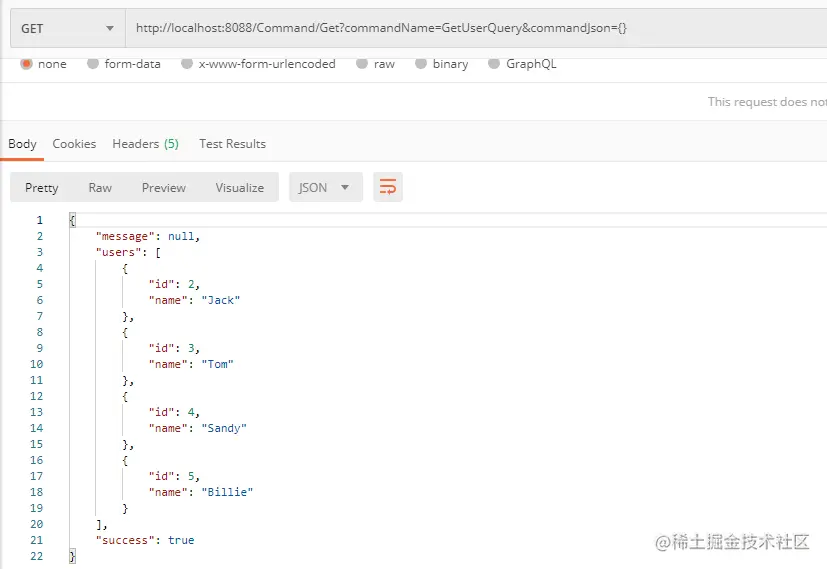Click the "message": null line
Screen dimensions: 827x569
pyautogui.click(x=148, y=236)
